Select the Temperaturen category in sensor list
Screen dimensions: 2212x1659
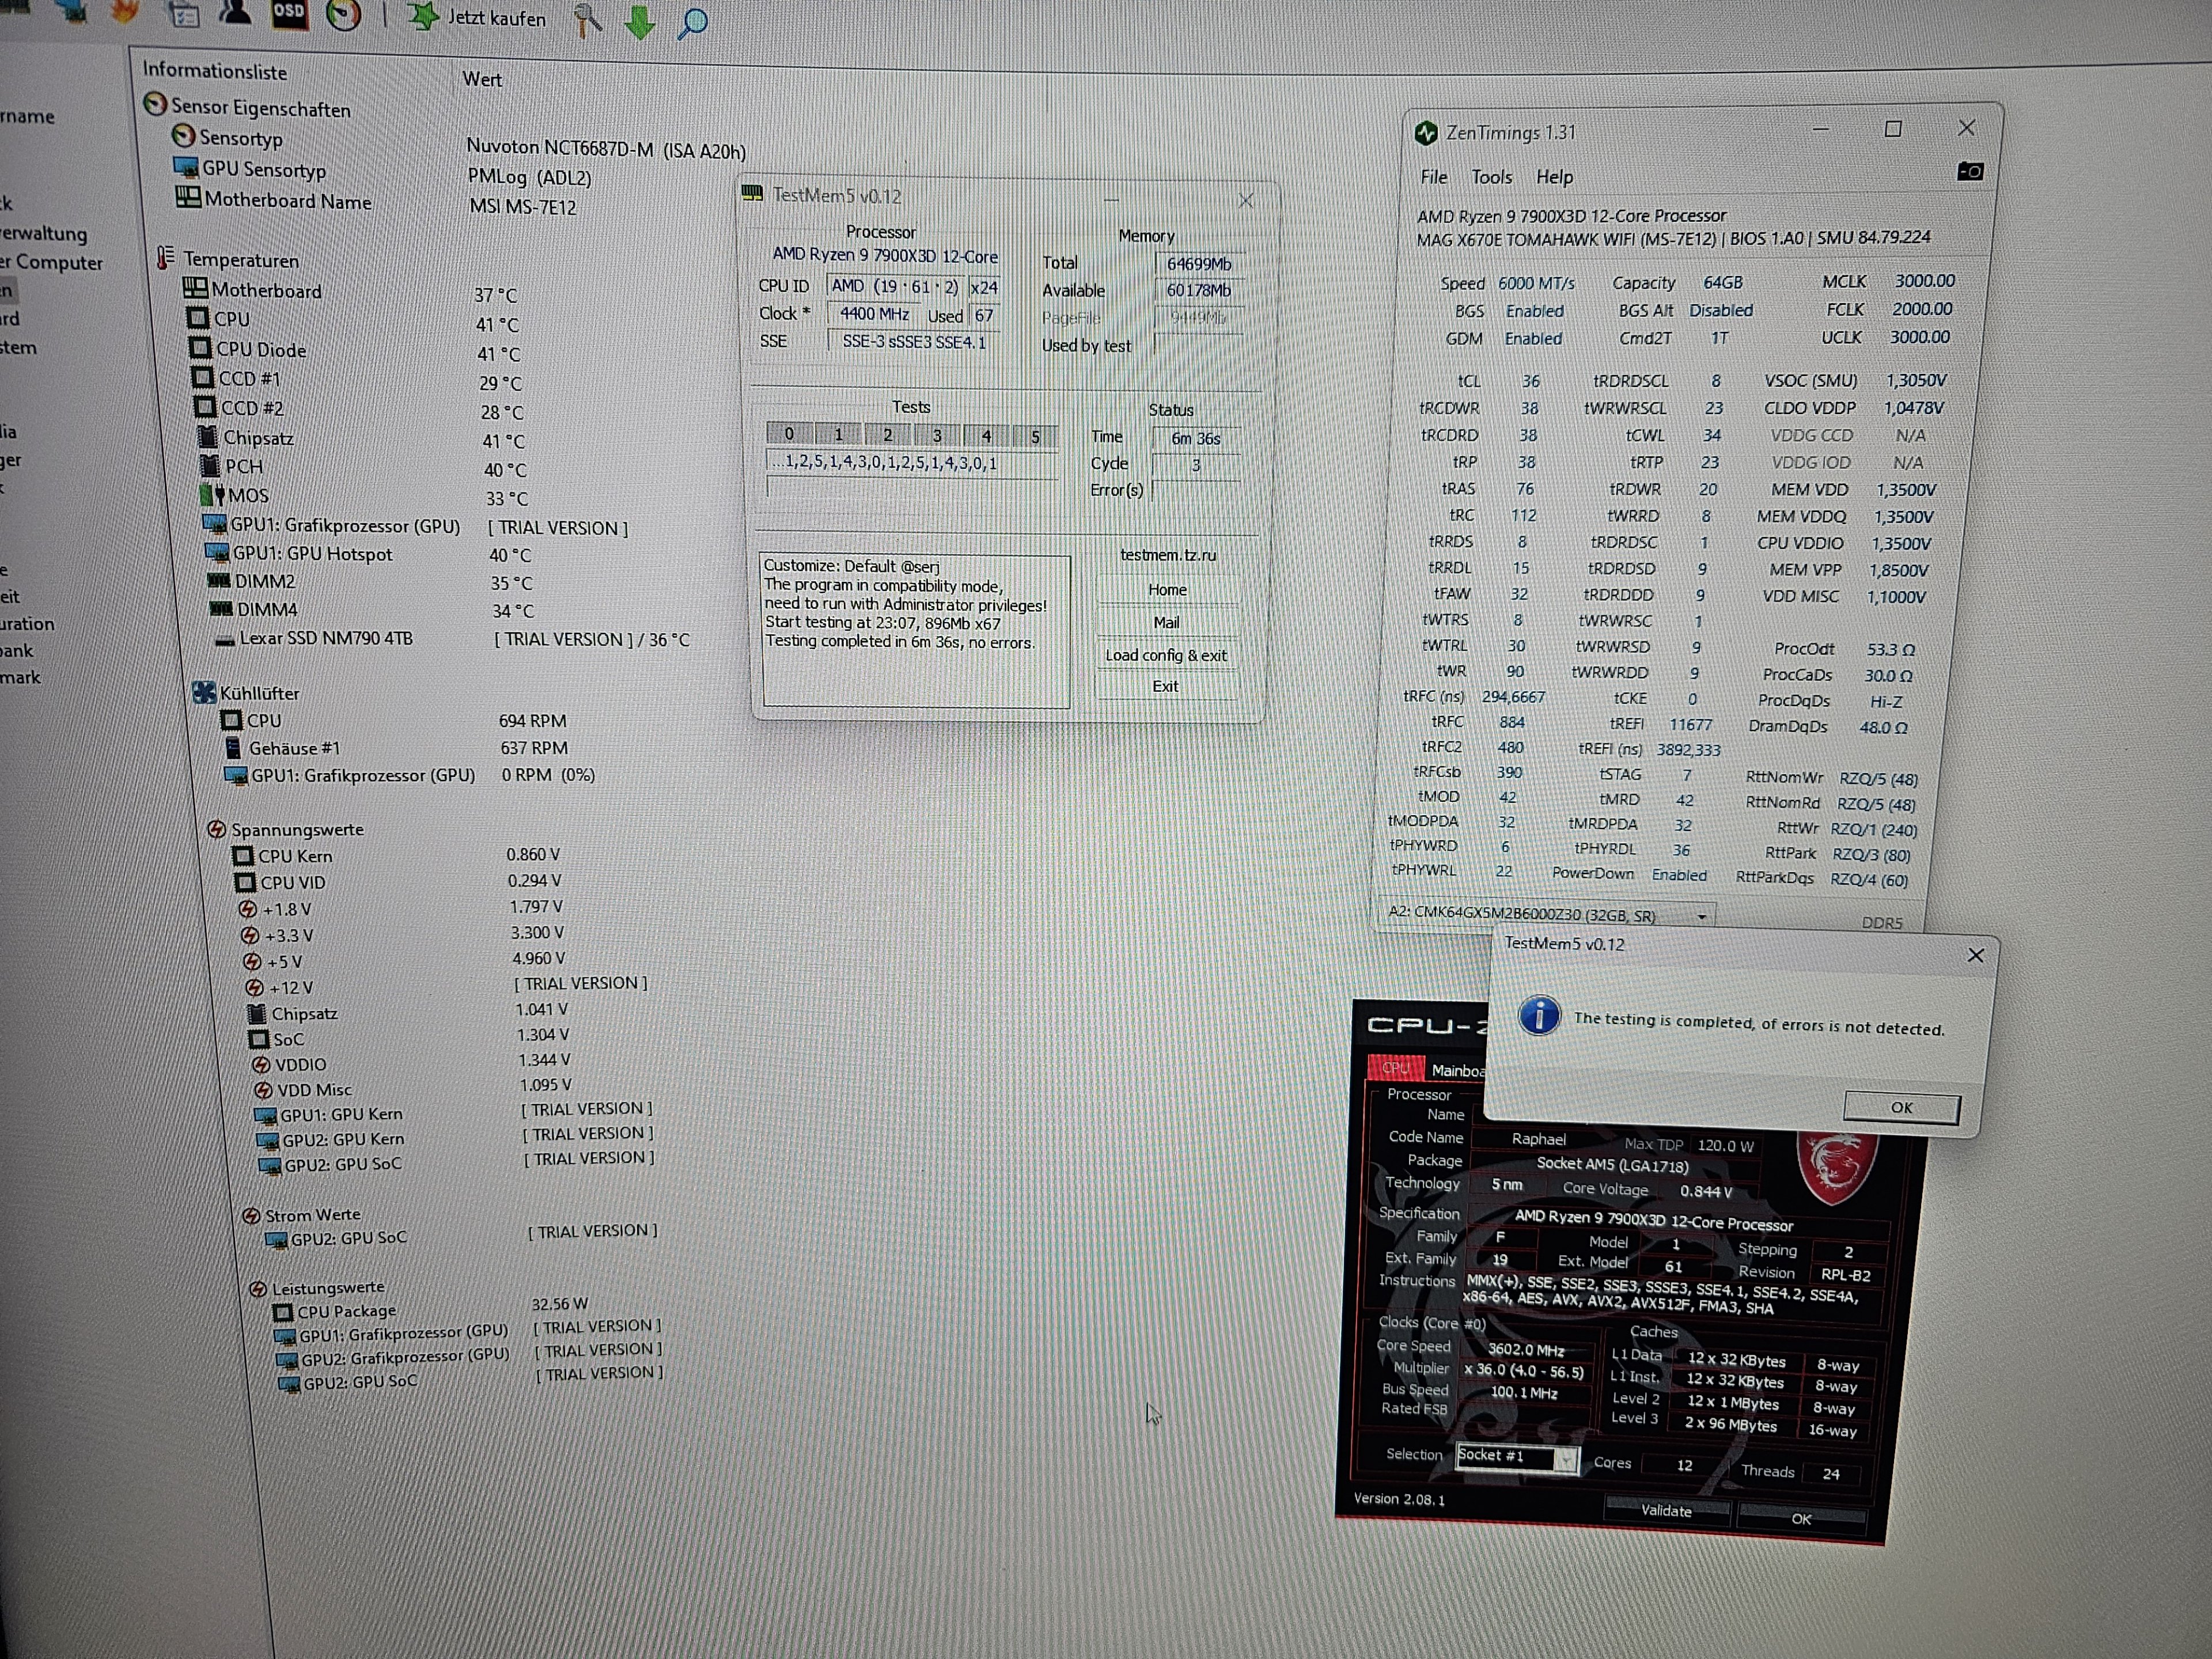(241, 260)
